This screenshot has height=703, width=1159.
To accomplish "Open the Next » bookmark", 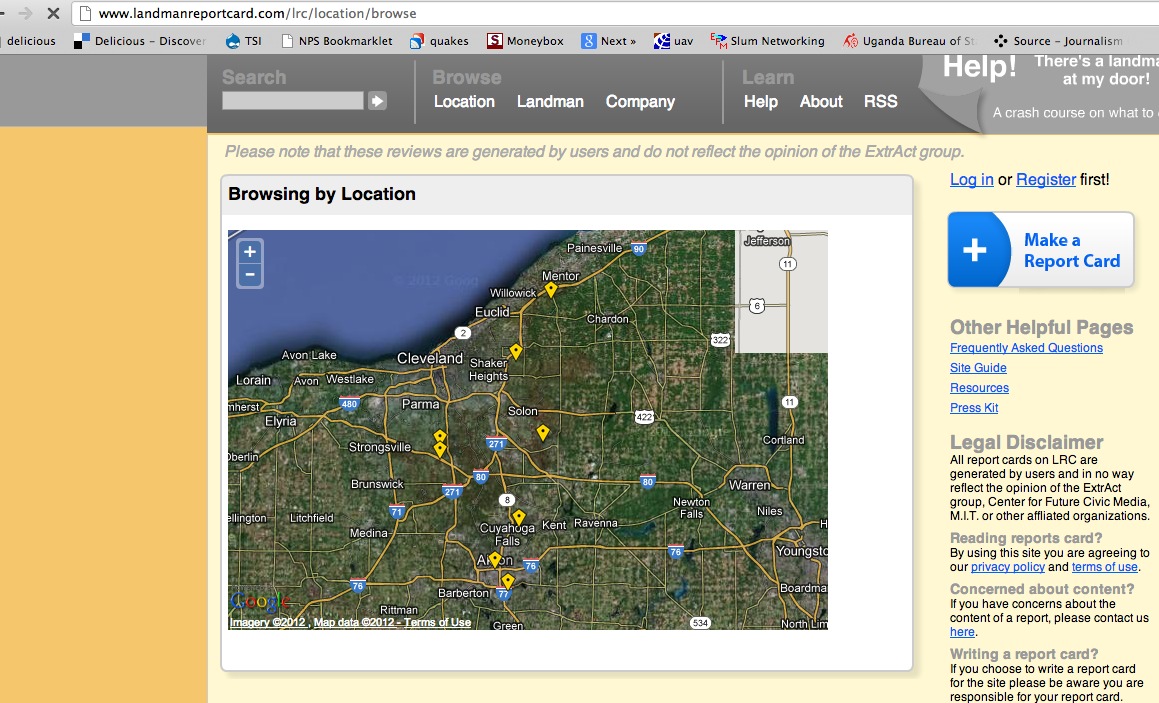I will (x=608, y=41).
